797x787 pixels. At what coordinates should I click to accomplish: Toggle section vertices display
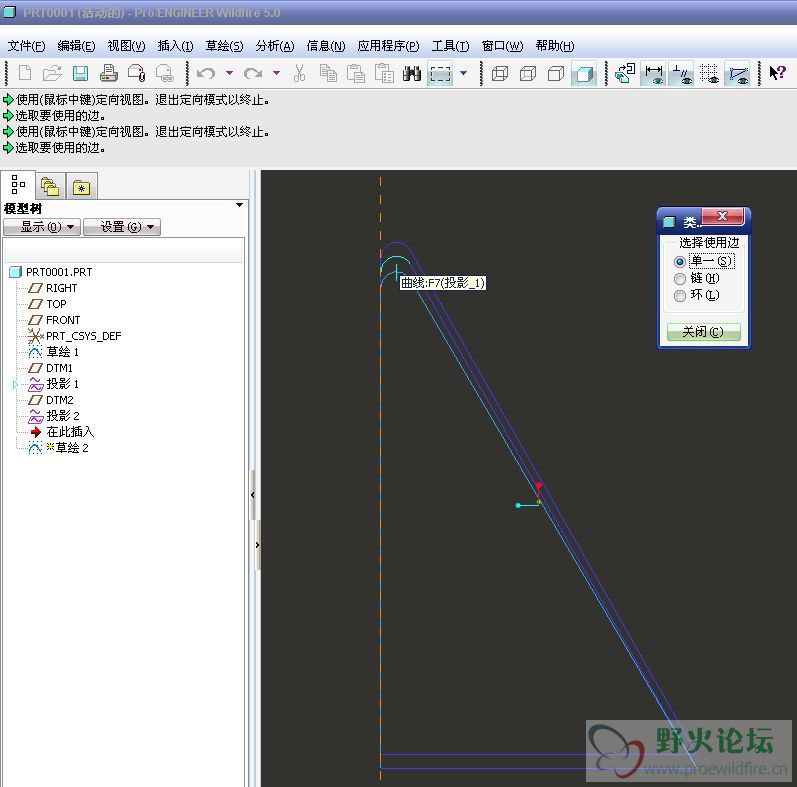(x=737, y=74)
